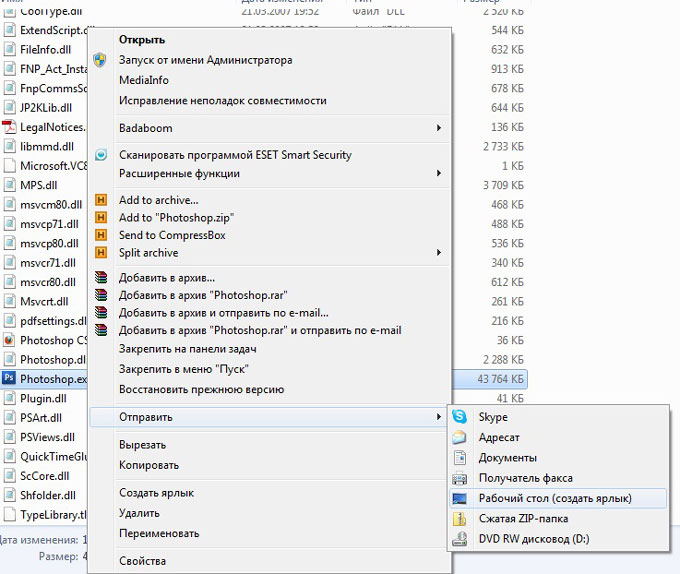Select Сканировать программой ESET Smart Security

click(235, 155)
